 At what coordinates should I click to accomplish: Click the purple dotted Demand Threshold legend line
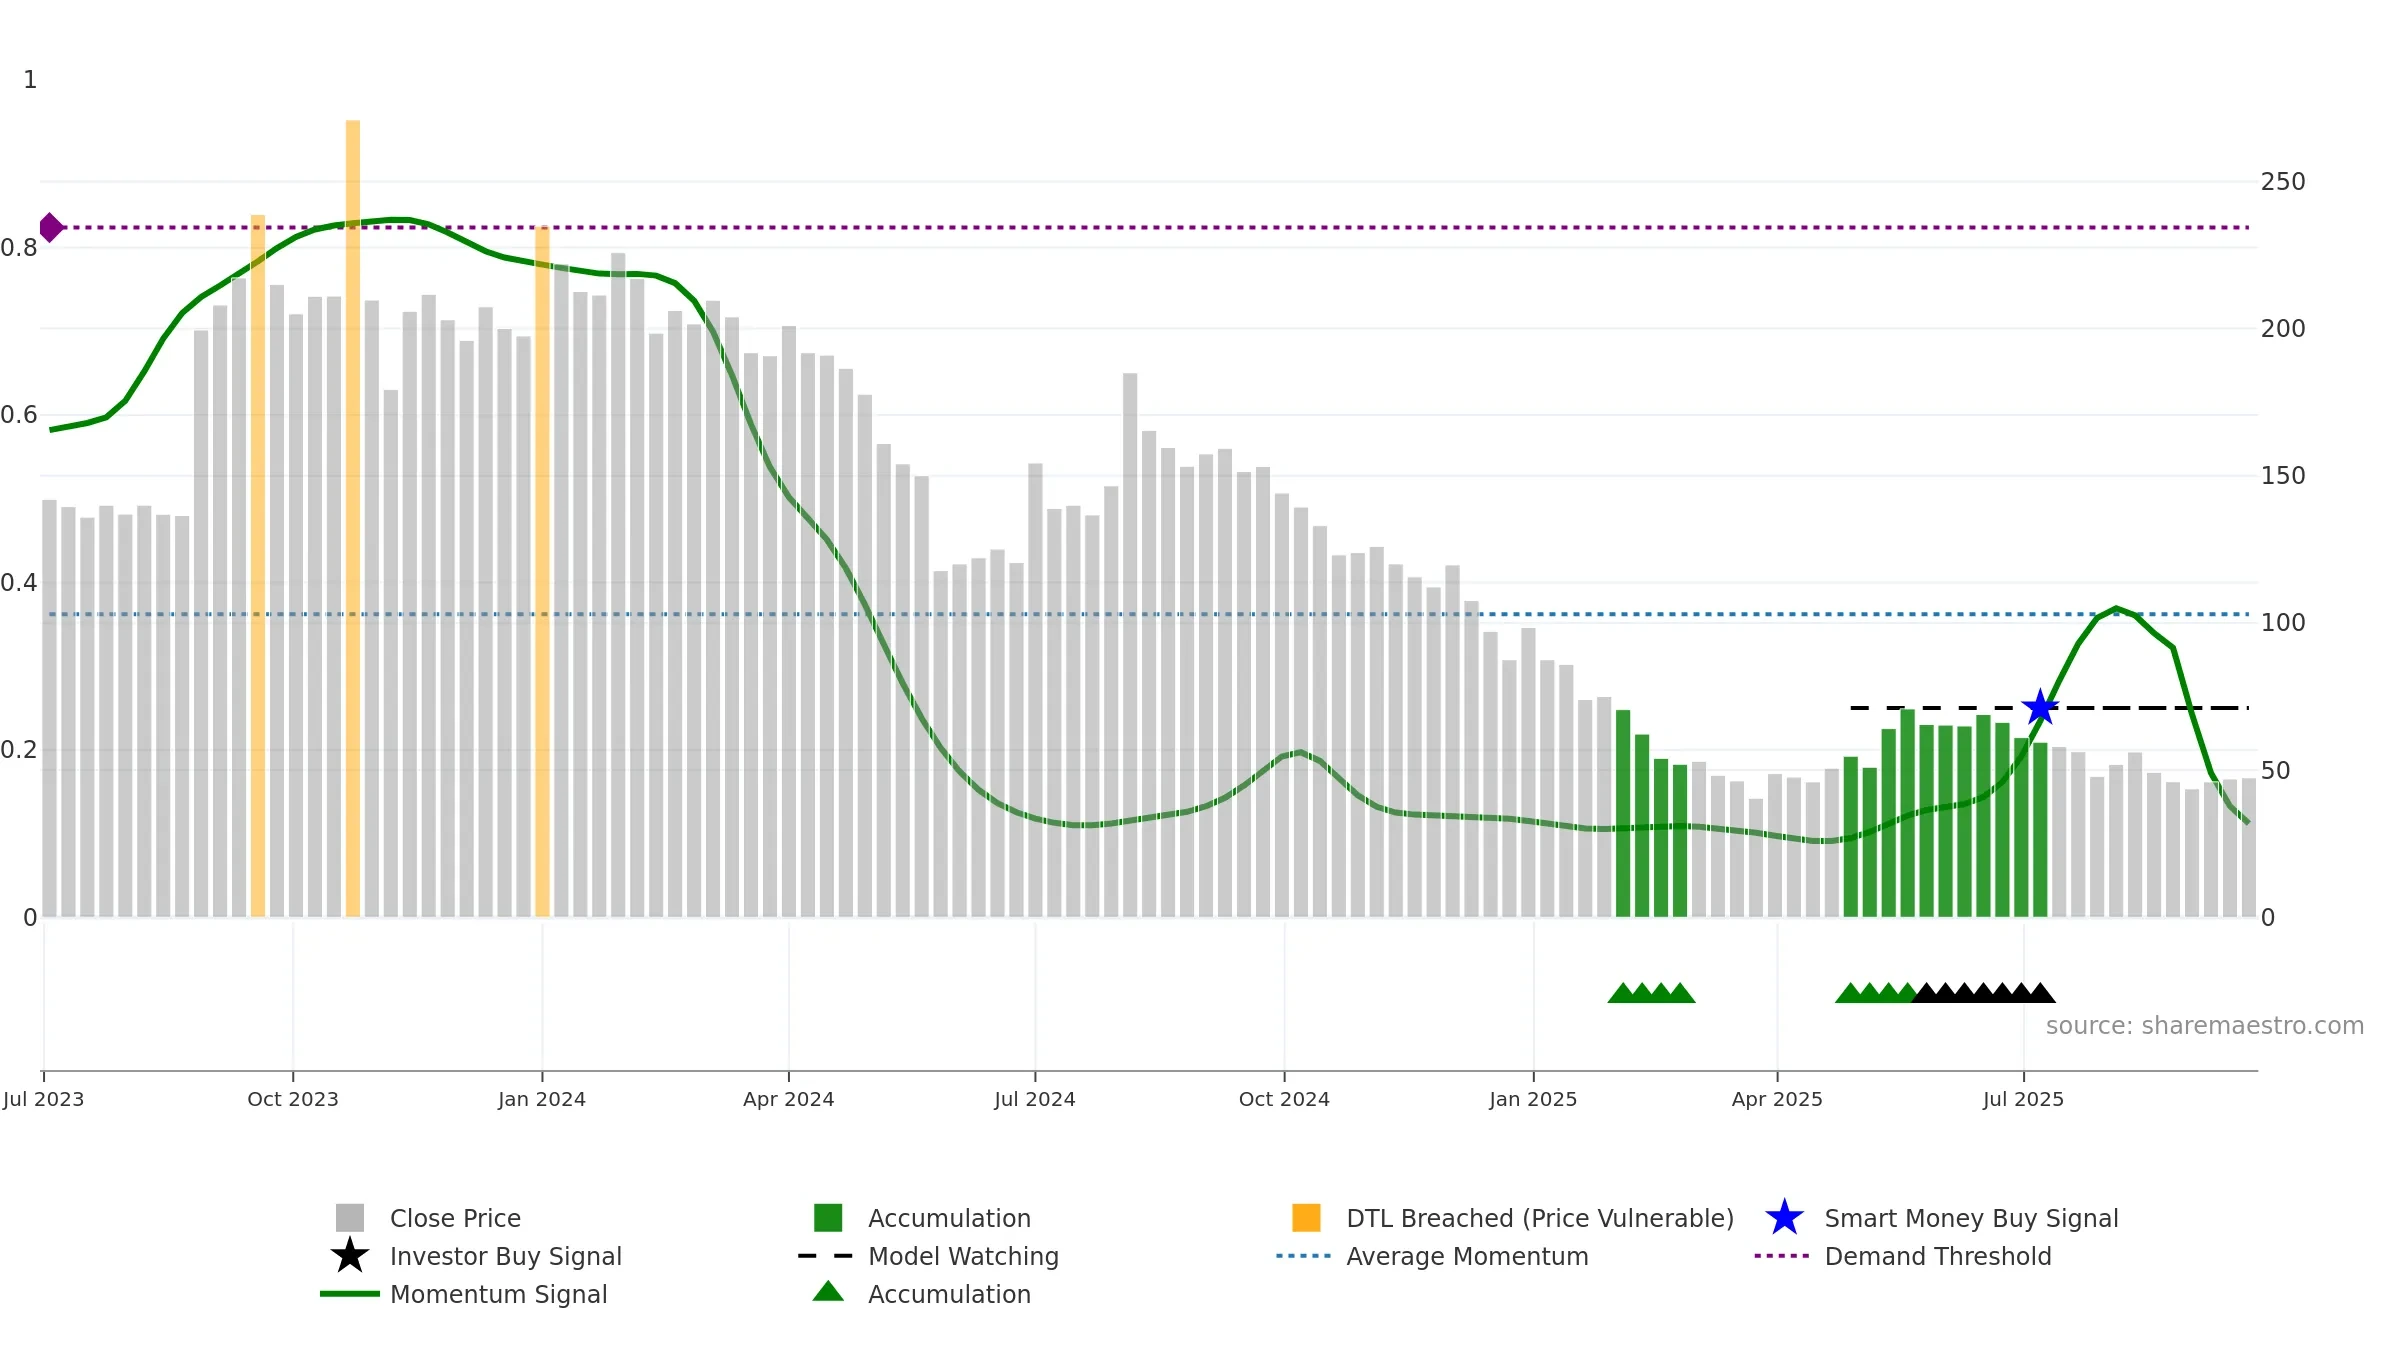(1782, 1256)
